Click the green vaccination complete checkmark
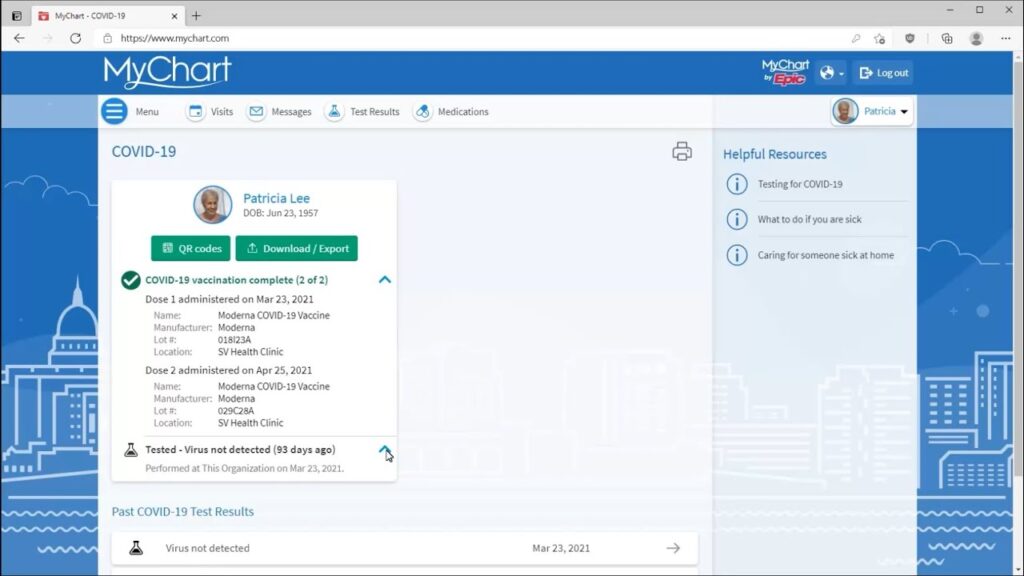The width and height of the screenshot is (1024, 576). coord(131,280)
